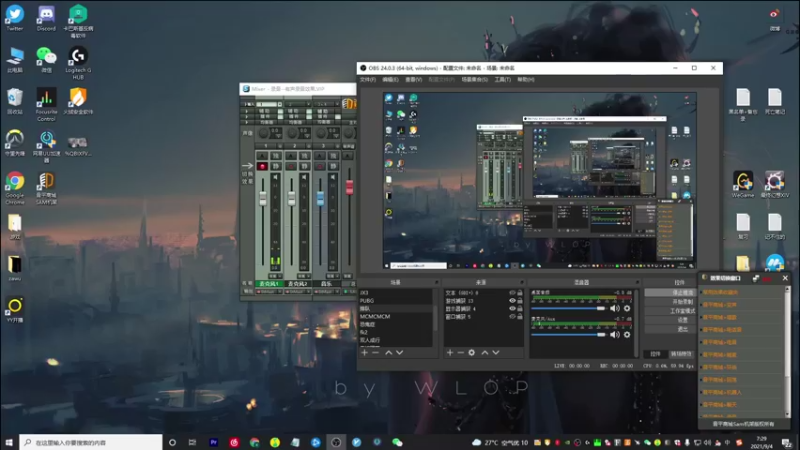This screenshot has width=800, height=450.
Task: Click the blue 音乐 channel fader in mixer
Action: click(x=320, y=198)
